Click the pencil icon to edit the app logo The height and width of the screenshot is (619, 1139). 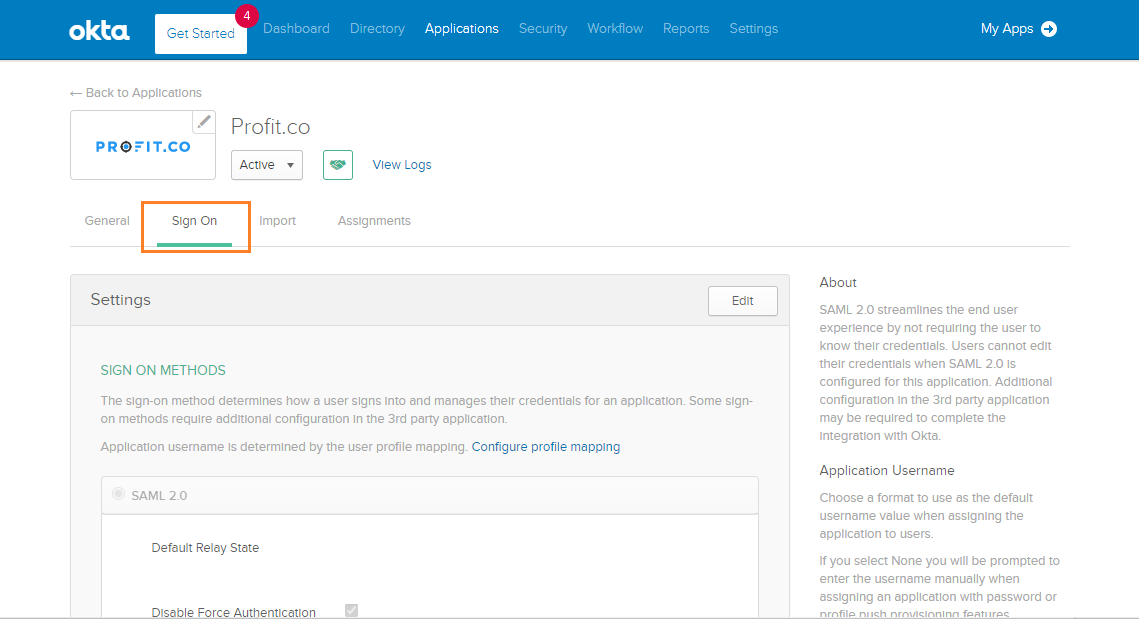point(204,121)
